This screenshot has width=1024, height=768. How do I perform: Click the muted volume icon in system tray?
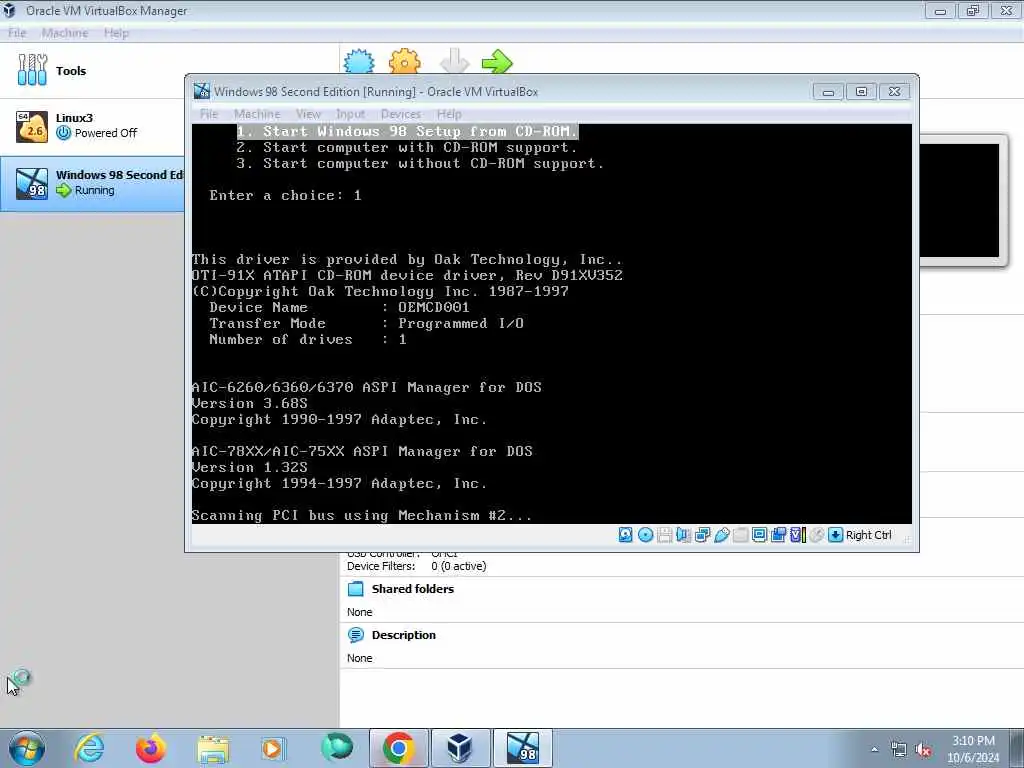(x=923, y=750)
